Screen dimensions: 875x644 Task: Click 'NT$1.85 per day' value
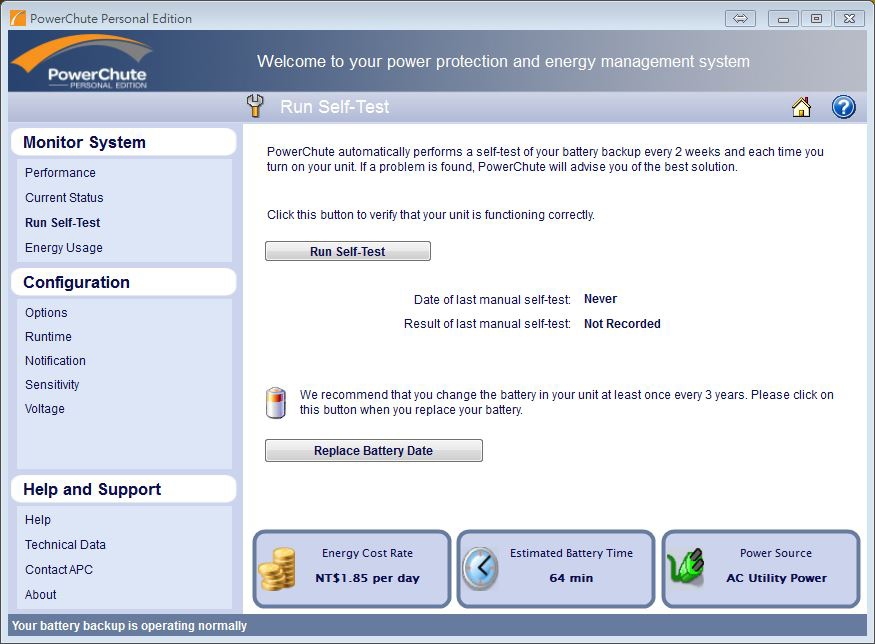[x=367, y=578]
